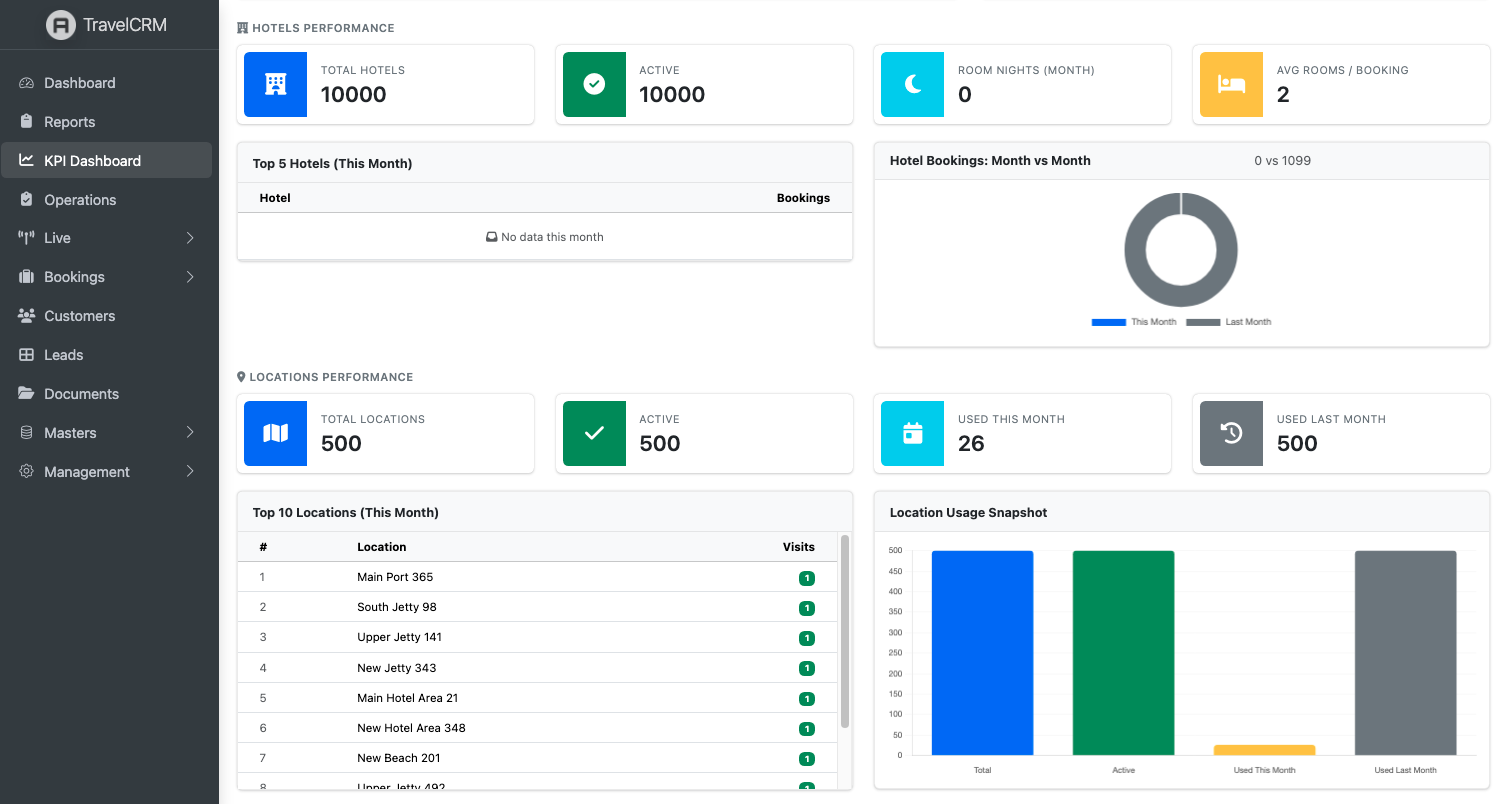Image resolution: width=1507 pixels, height=804 pixels.
Task: Click the inbox icon beside No data message
Action: (492, 238)
